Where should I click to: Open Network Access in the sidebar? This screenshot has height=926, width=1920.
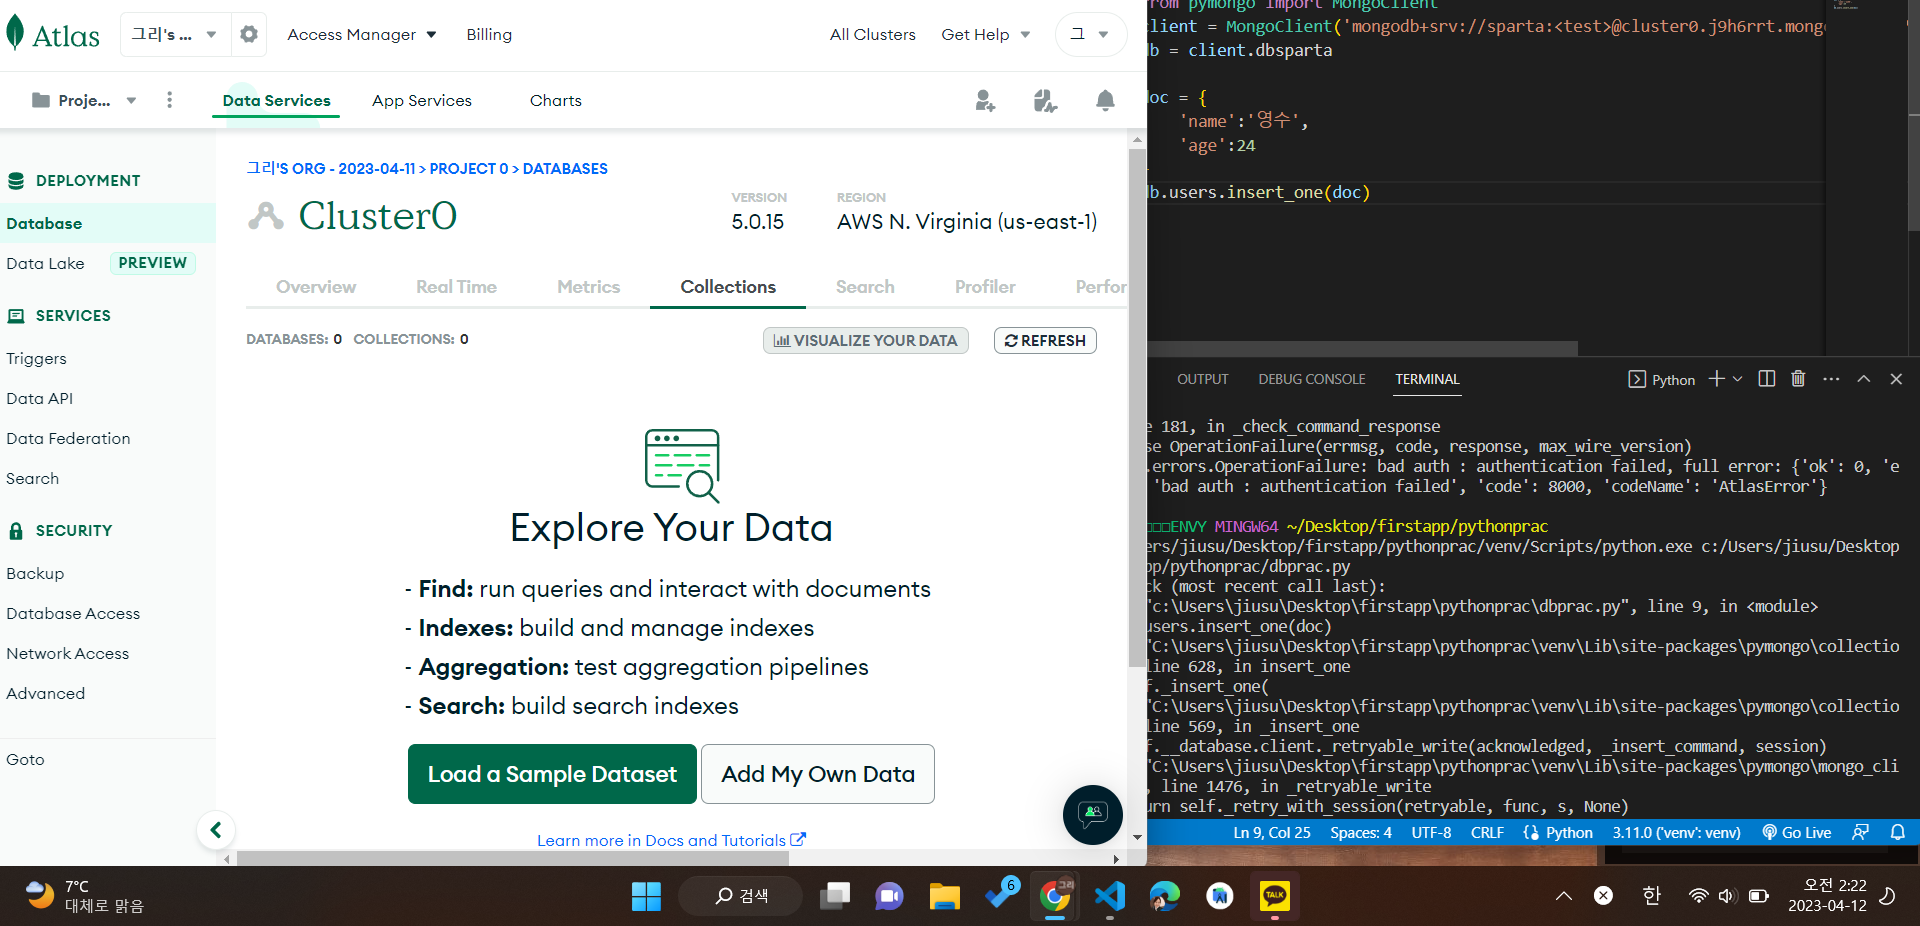pyautogui.click(x=68, y=654)
